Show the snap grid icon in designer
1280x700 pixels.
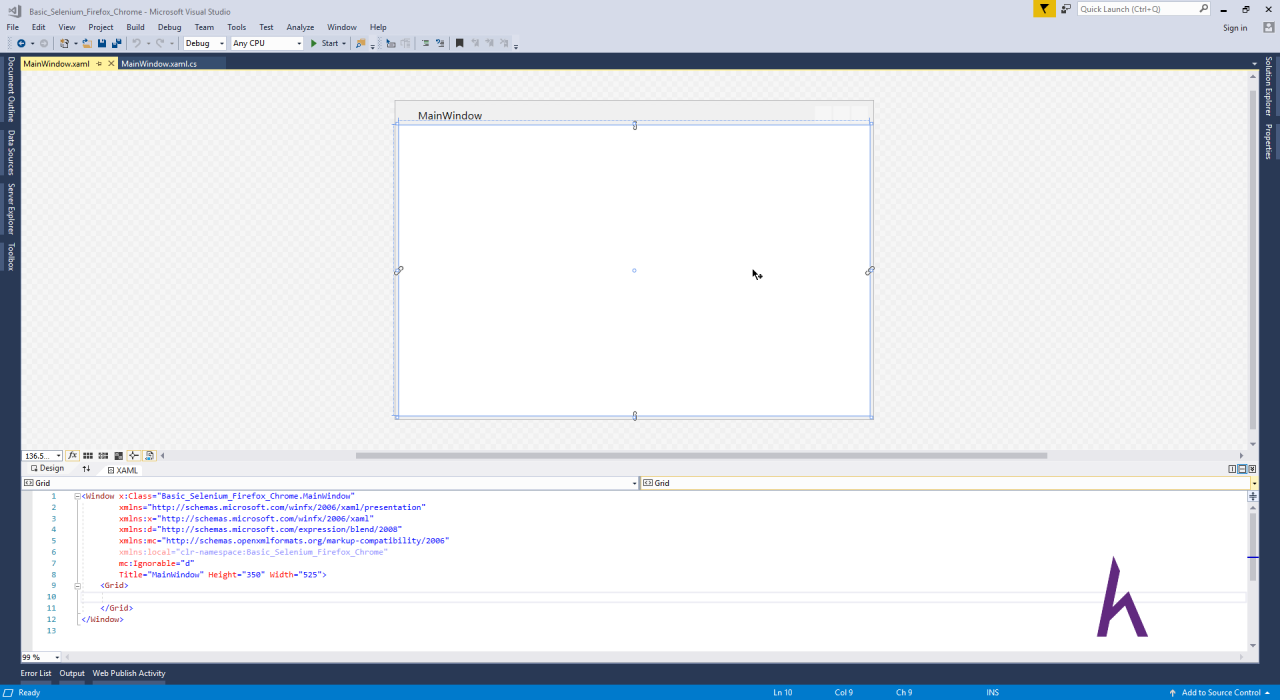(x=88, y=455)
